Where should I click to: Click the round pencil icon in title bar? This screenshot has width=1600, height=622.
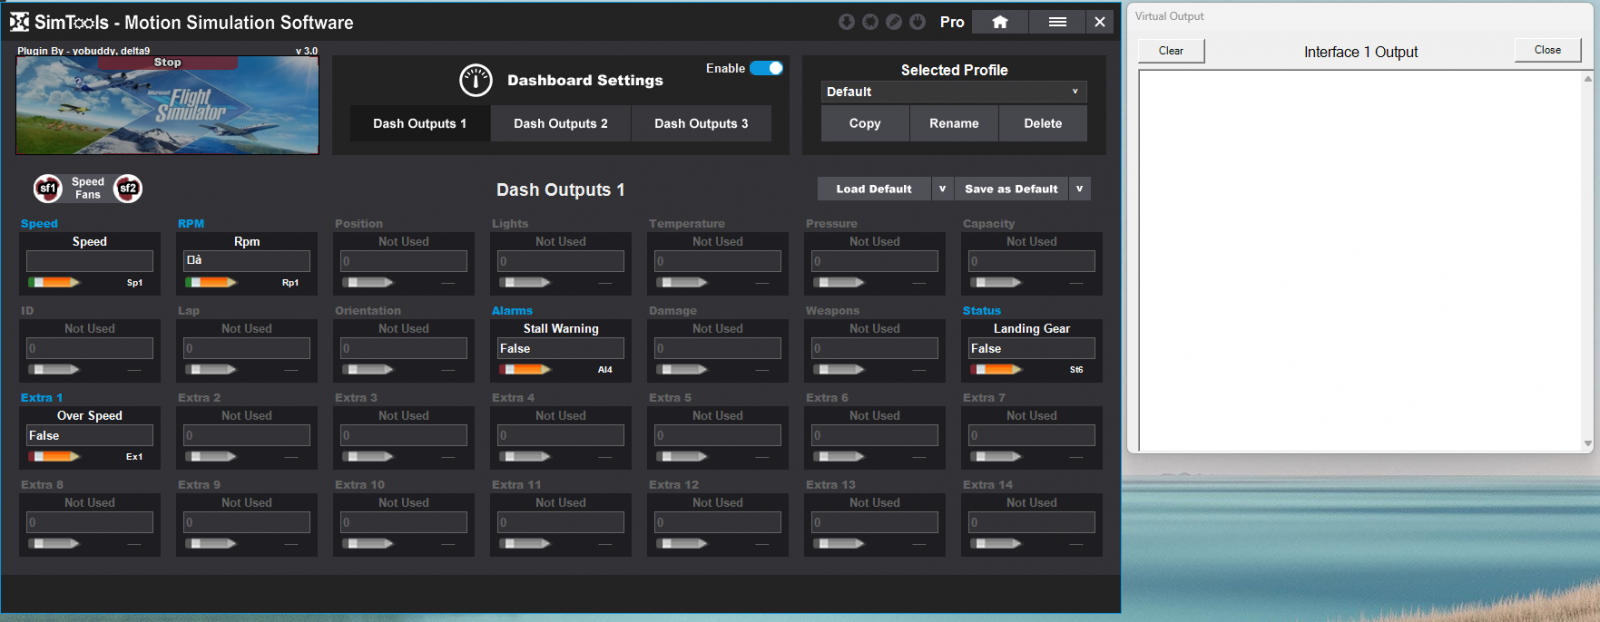coord(894,22)
